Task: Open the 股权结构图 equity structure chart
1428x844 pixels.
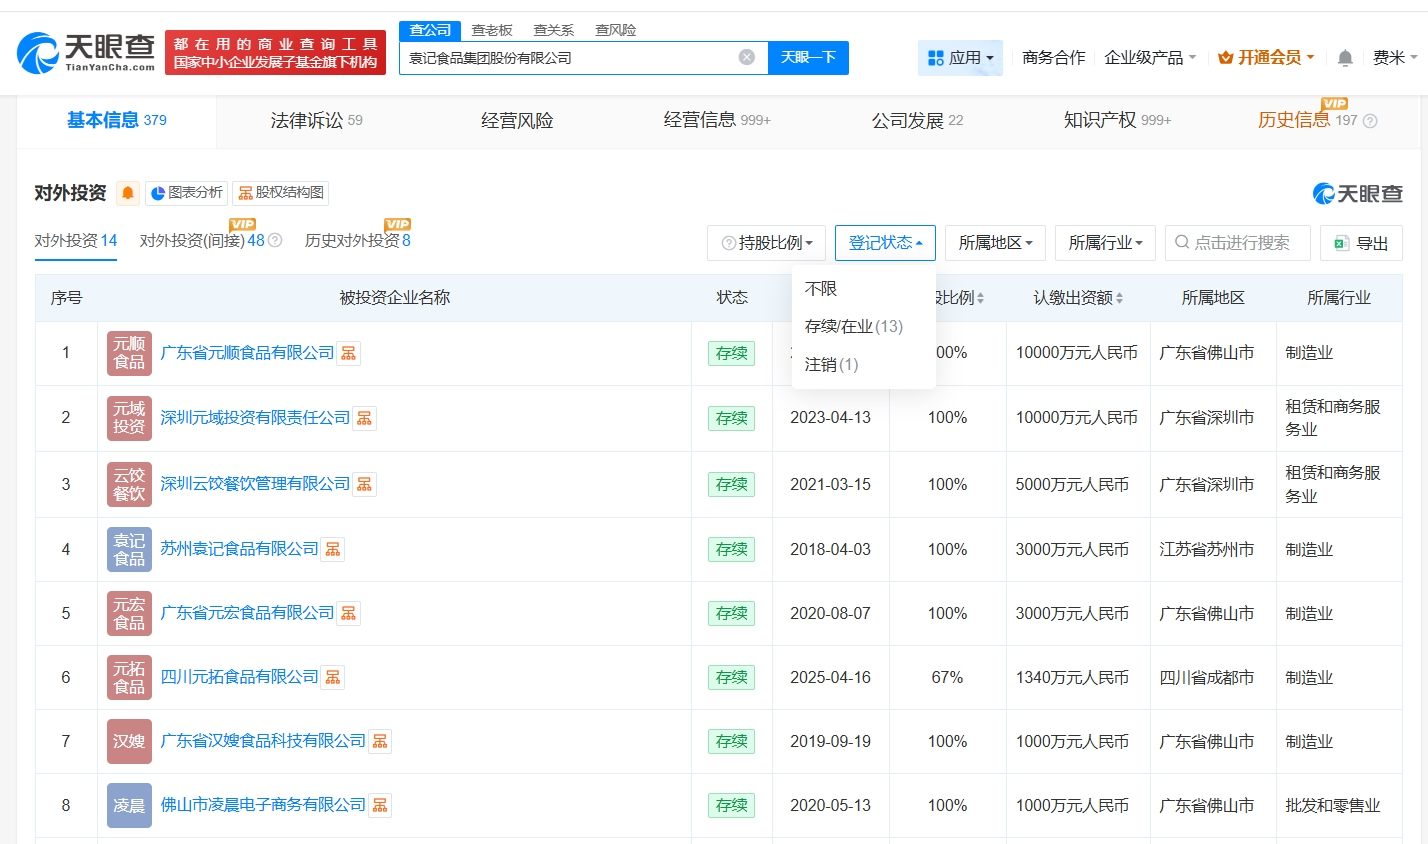Action: pos(280,193)
